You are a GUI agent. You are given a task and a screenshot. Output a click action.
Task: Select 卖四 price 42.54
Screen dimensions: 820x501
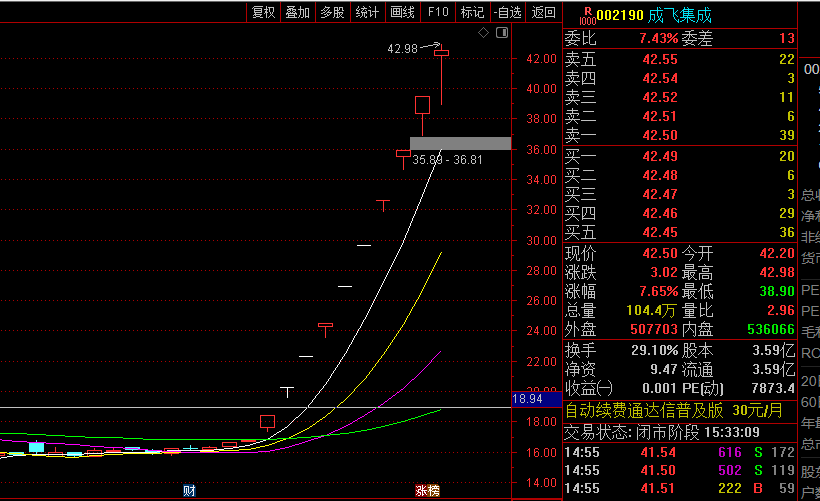pyautogui.click(x=660, y=78)
